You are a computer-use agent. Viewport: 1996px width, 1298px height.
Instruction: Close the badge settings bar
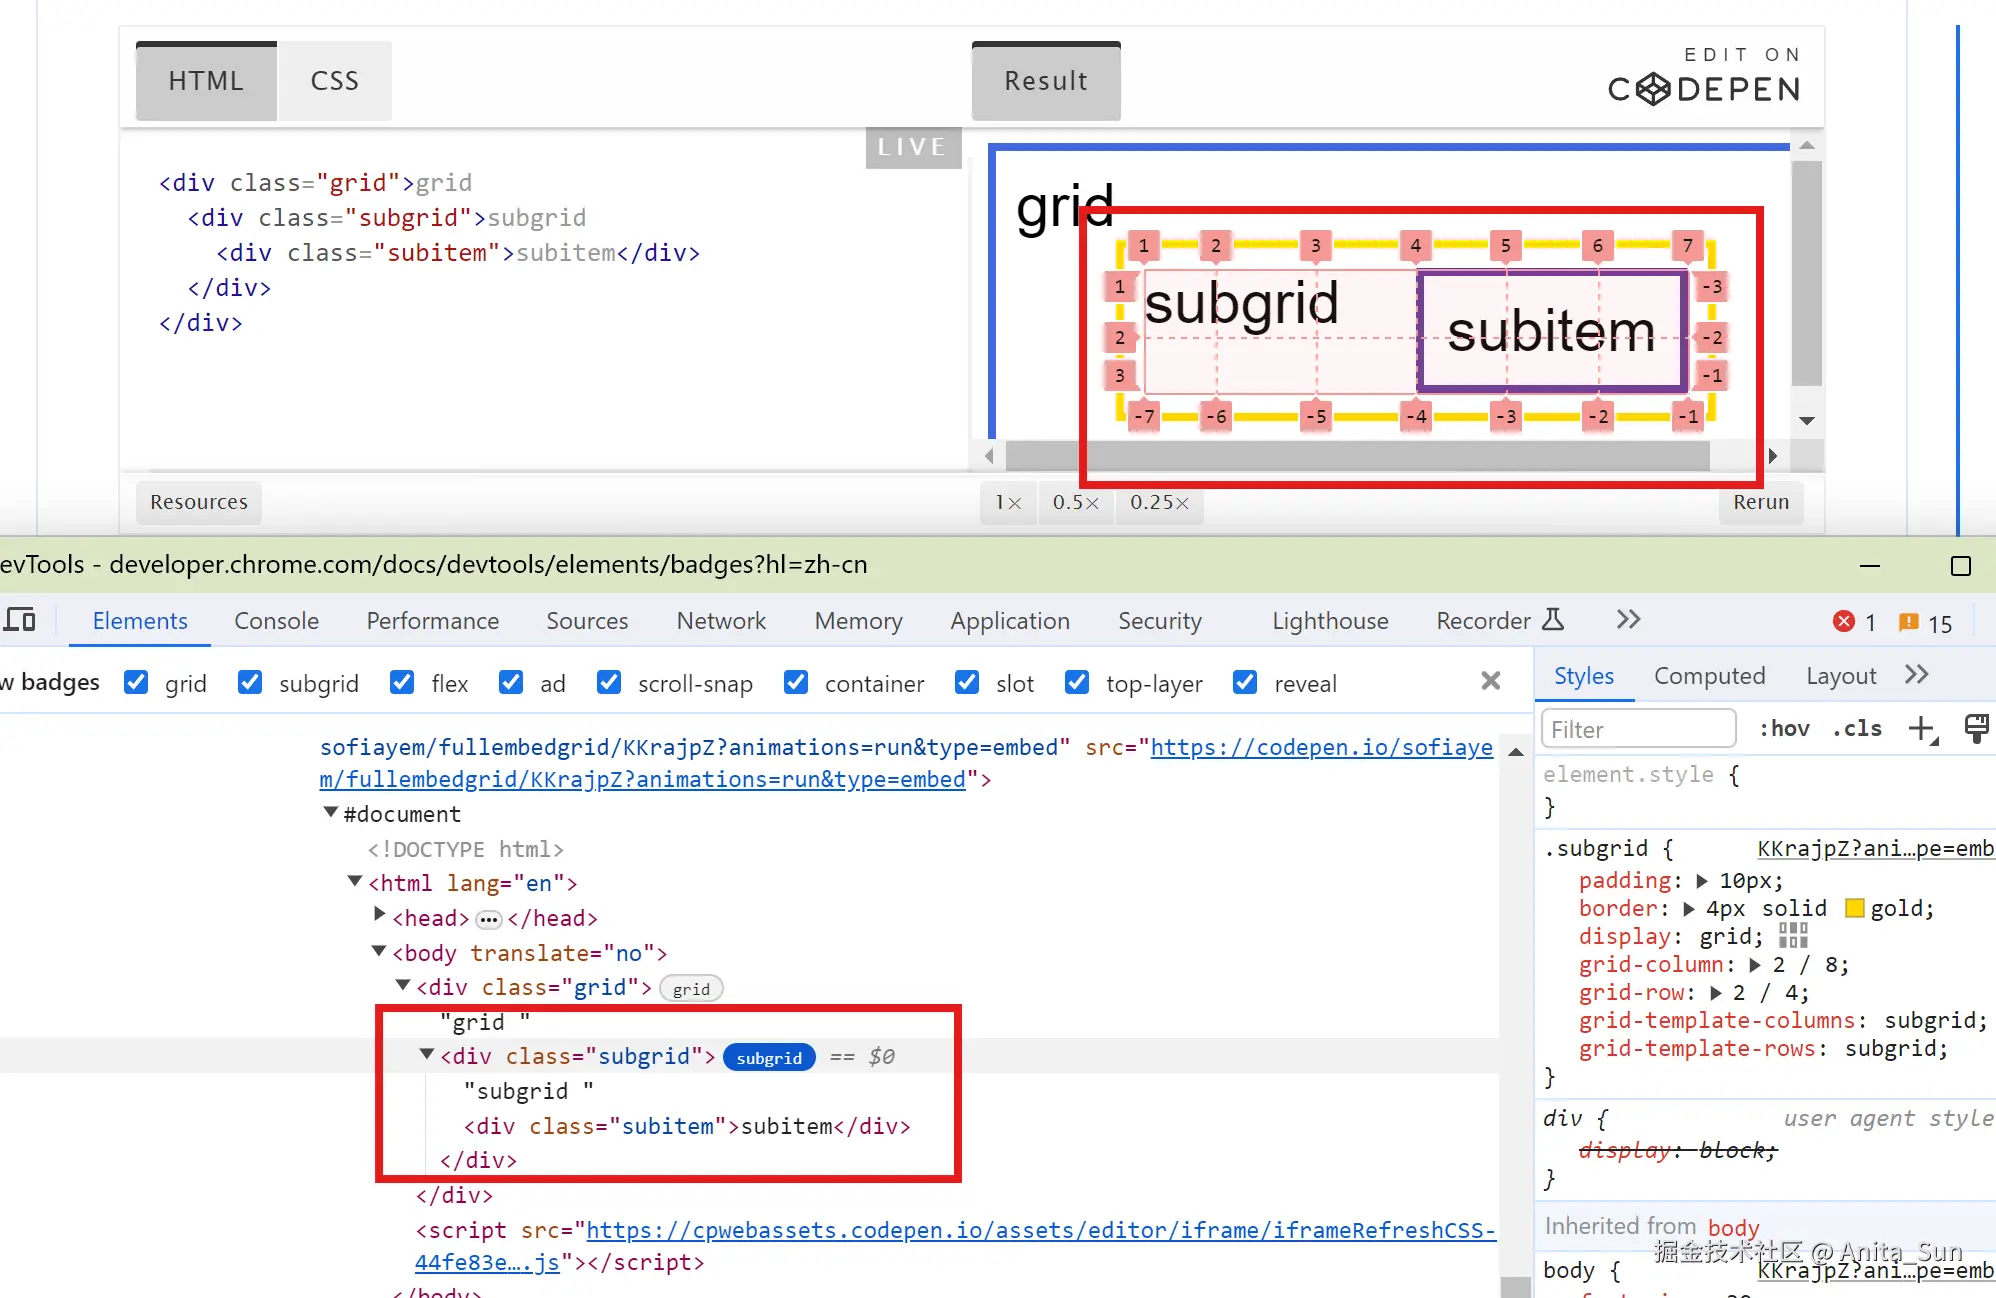1490,681
